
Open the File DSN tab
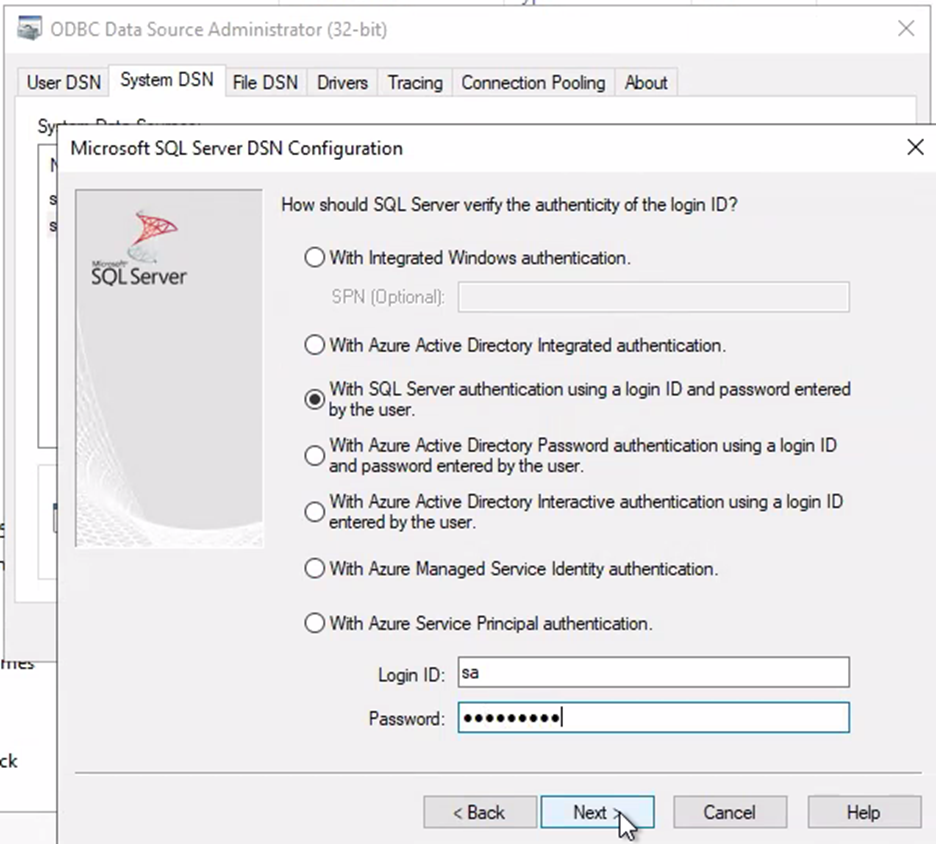pyautogui.click(x=265, y=83)
